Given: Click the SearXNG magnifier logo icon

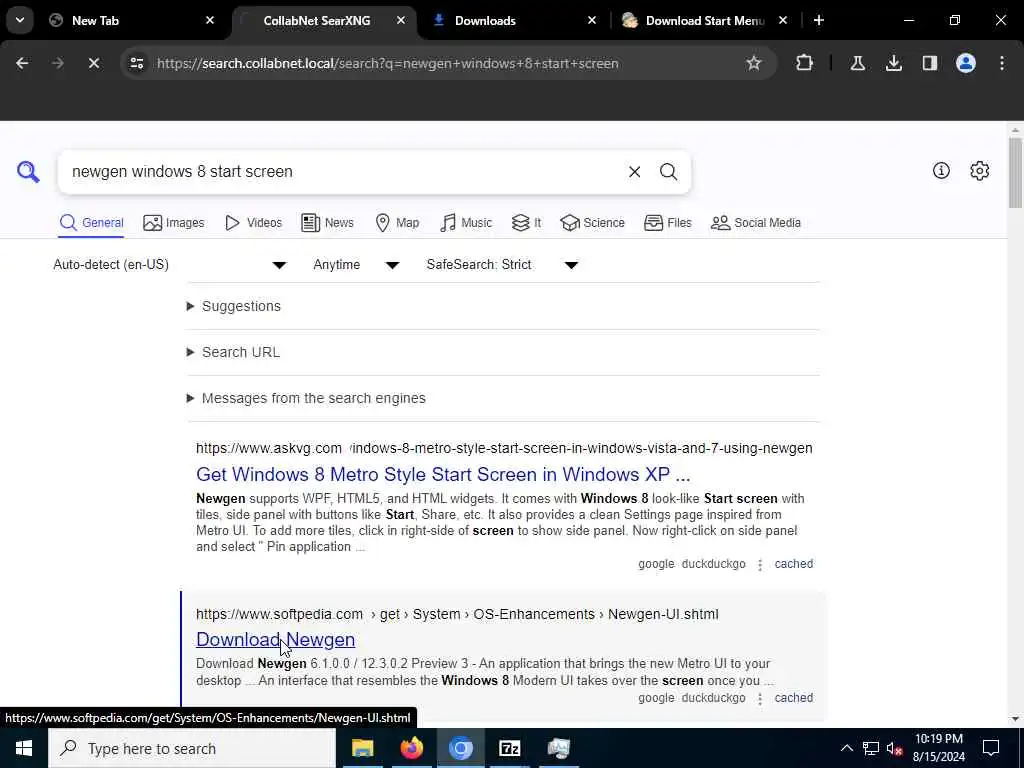Looking at the screenshot, I should tap(28, 172).
